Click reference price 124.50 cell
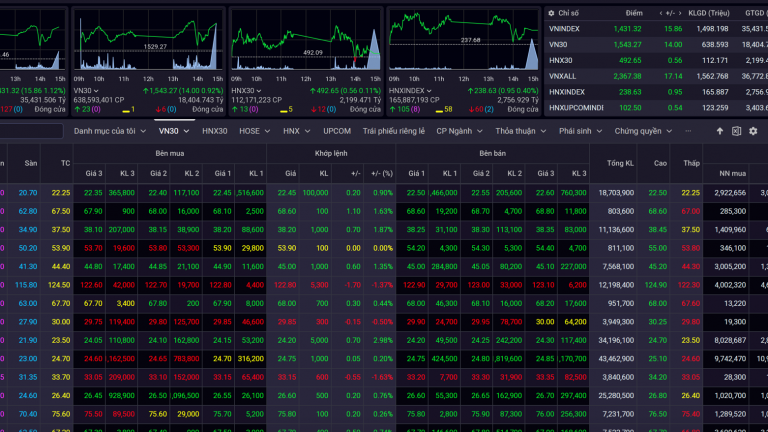The image size is (768, 432). click(x=59, y=285)
